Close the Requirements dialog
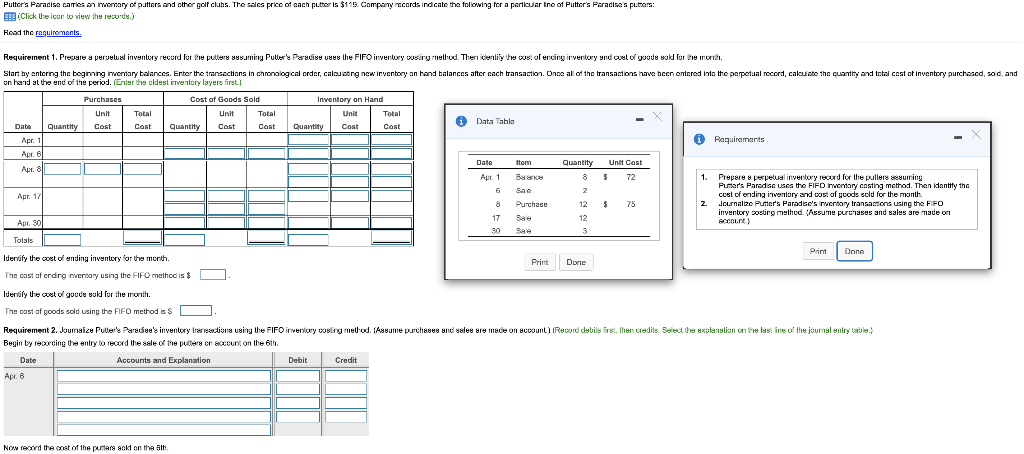The width and height of the screenshot is (1024, 454). (976, 134)
